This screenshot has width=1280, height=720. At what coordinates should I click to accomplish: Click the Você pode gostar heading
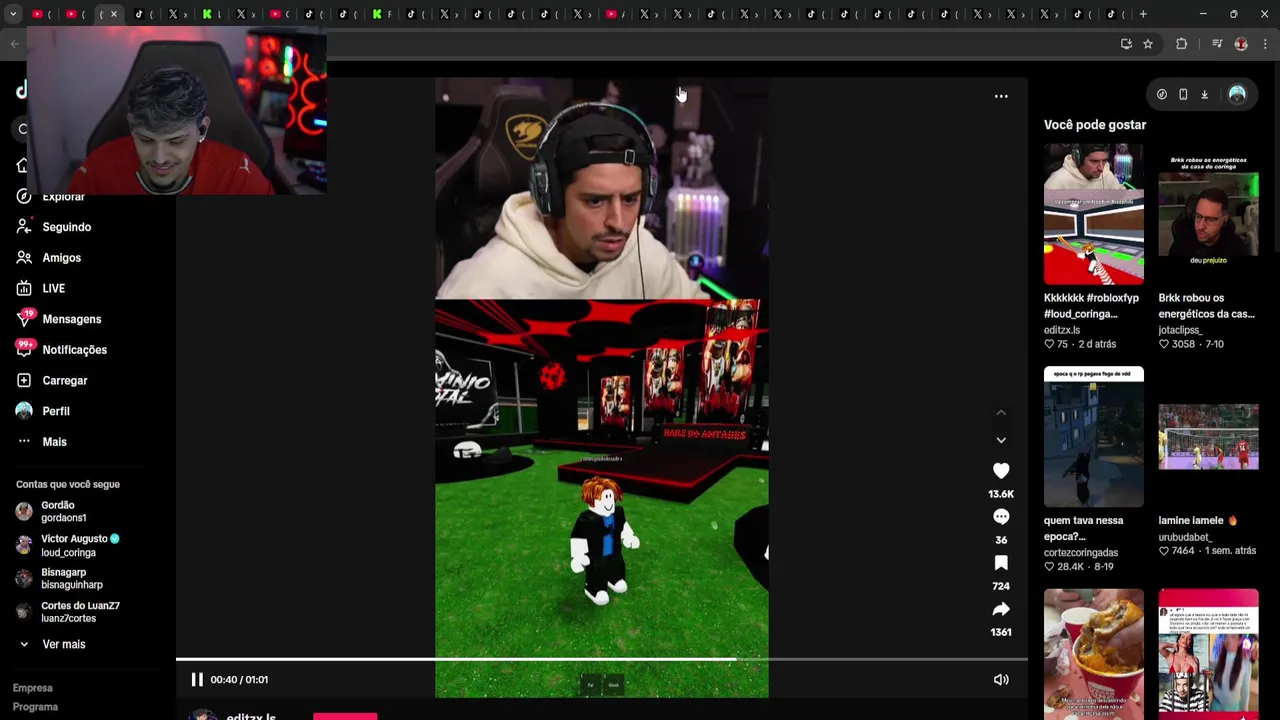point(1095,125)
